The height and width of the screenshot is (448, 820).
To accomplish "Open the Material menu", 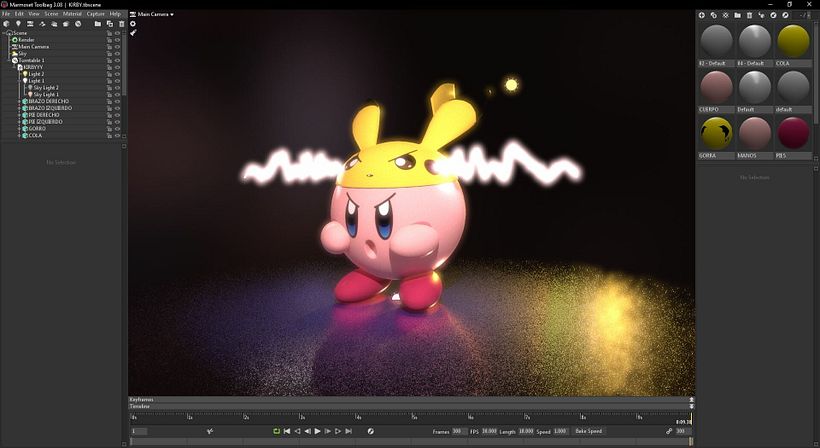I will pos(72,14).
